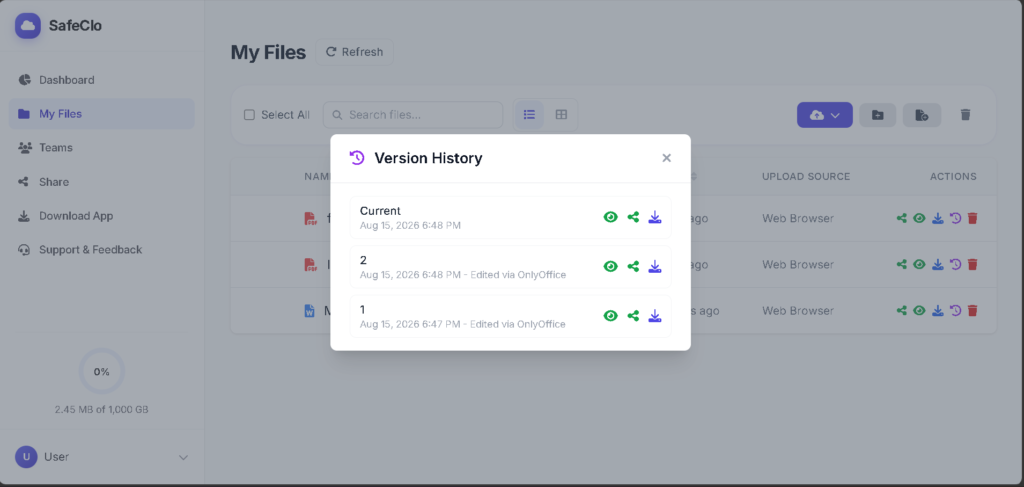Tick the Select All checkbox
The image size is (1024, 487).
(x=249, y=115)
